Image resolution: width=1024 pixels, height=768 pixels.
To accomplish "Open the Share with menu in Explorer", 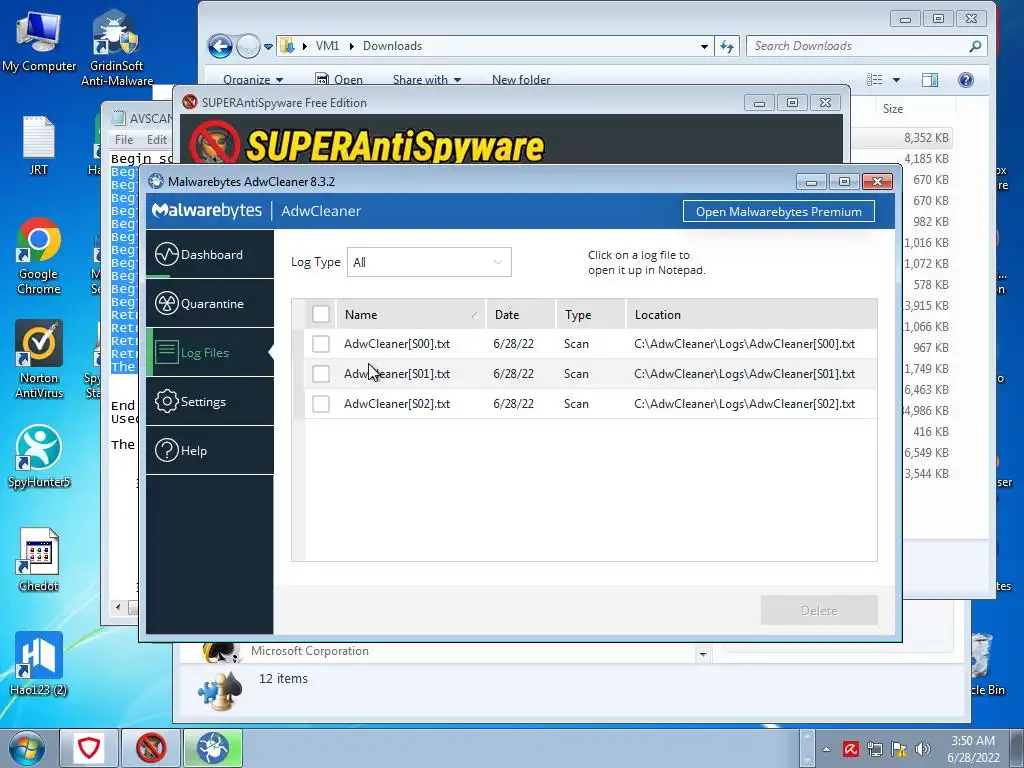I will [x=426, y=79].
